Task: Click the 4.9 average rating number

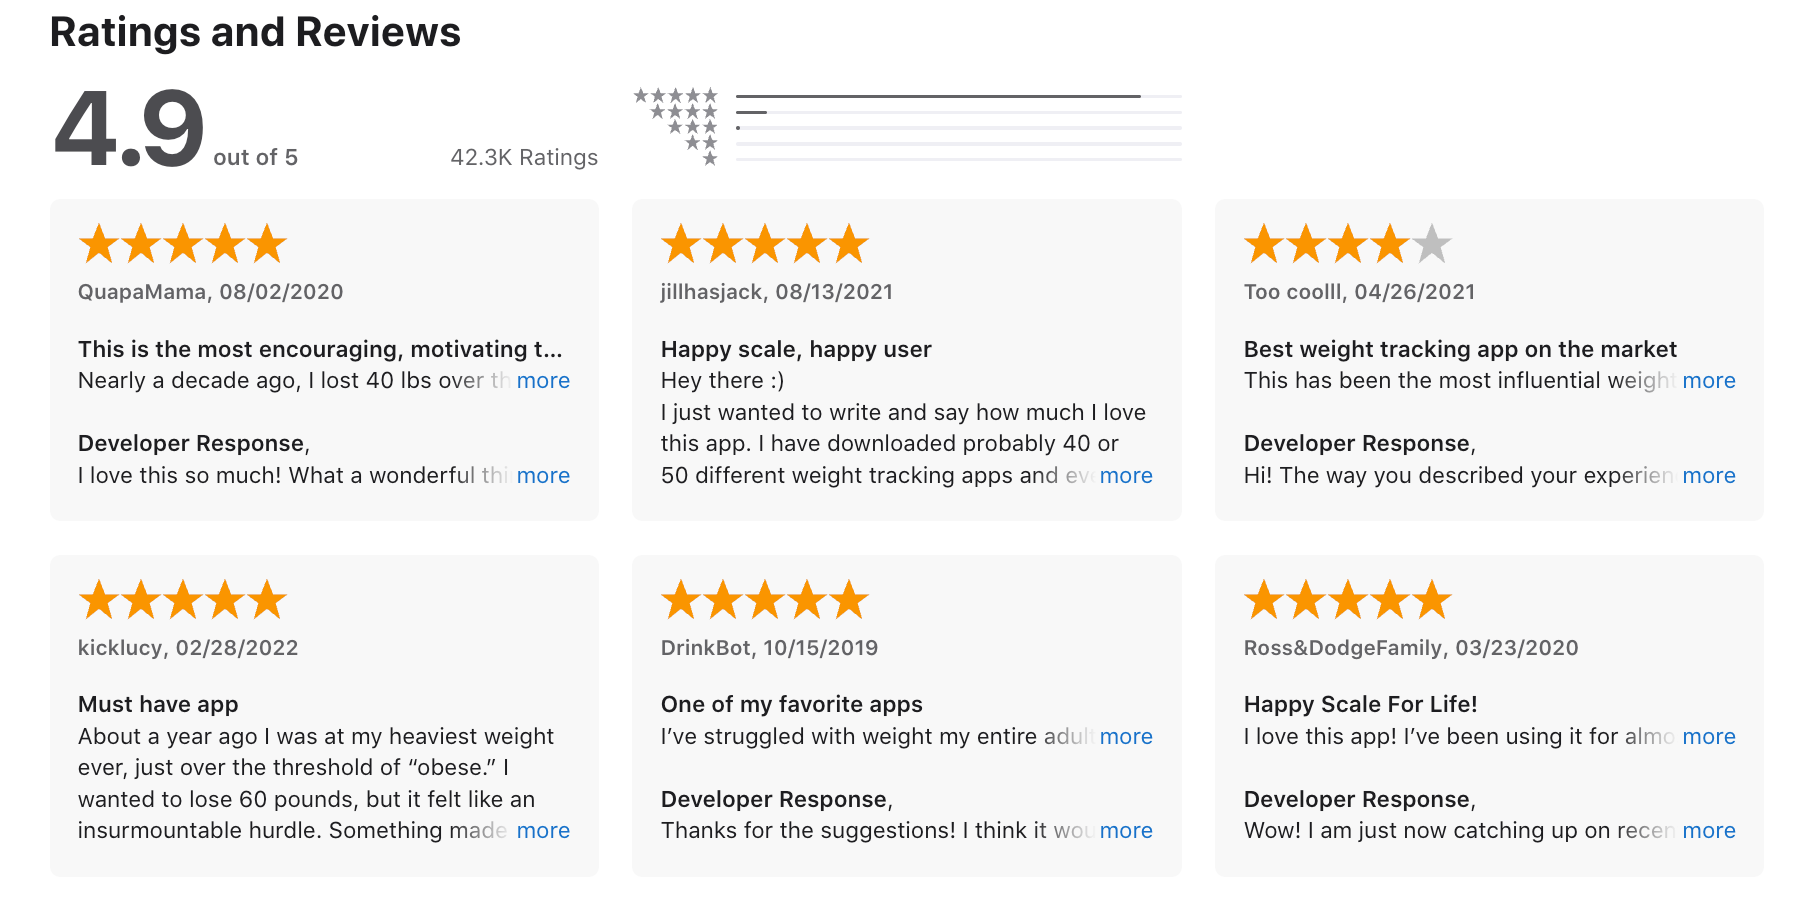Action: coord(129,128)
